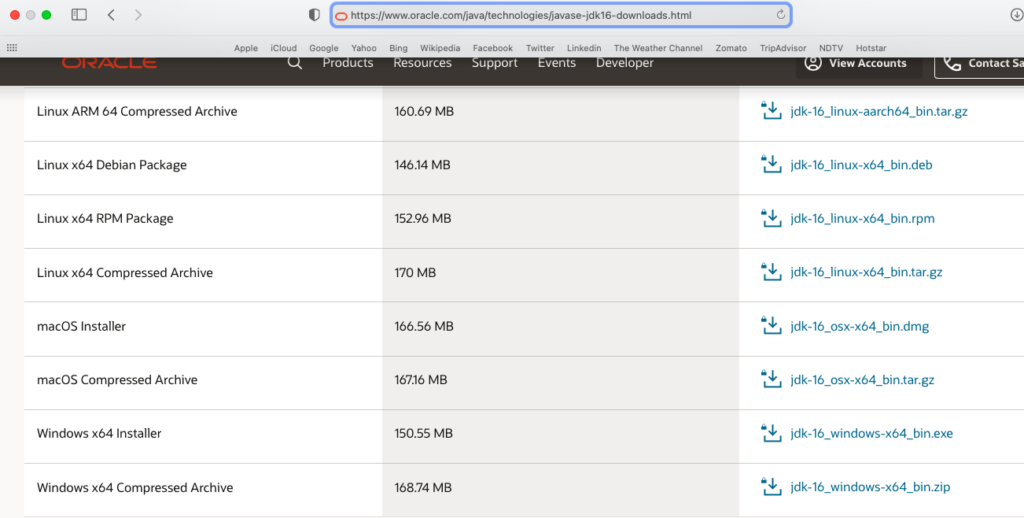Image resolution: width=1024 pixels, height=518 pixels.
Task: Reload the page with refresh icon
Action: (780, 14)
